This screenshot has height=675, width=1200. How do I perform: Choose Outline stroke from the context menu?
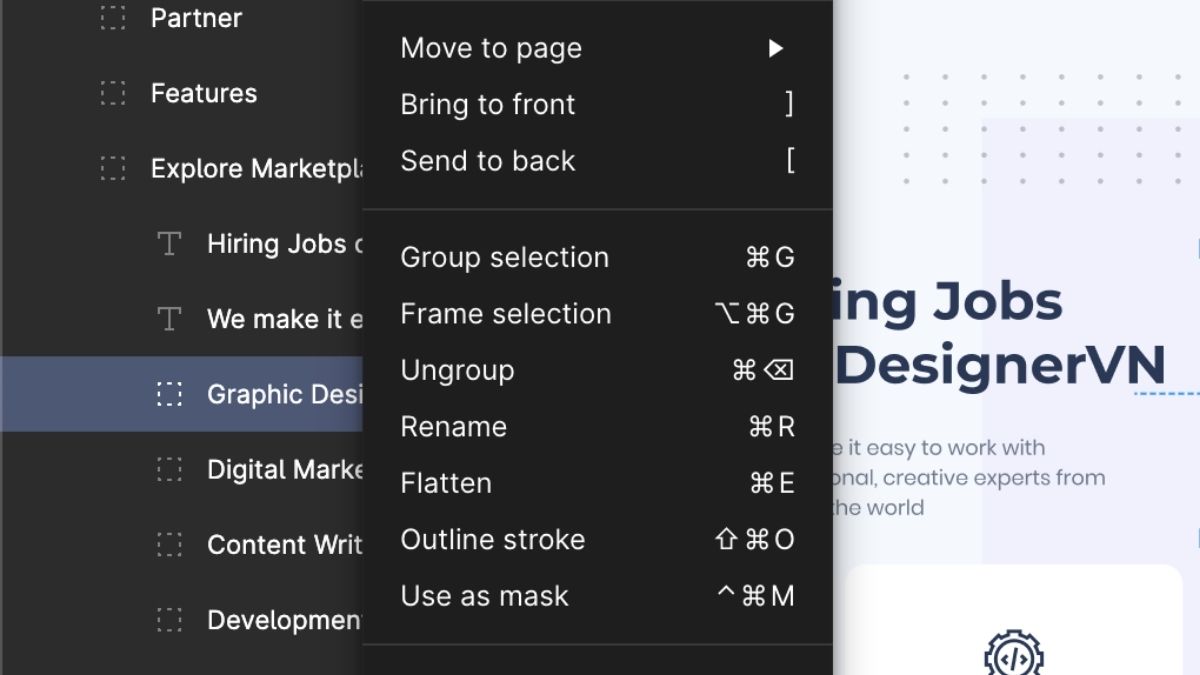point(493,539)
